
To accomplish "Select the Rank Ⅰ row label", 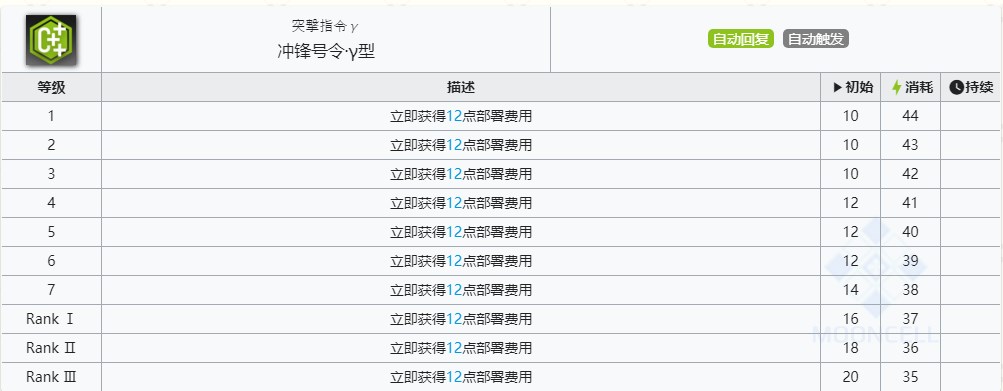I will [51, 319].
